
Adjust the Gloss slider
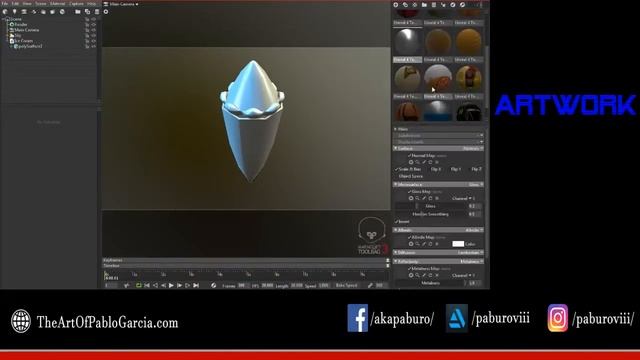tap(431, 206)
